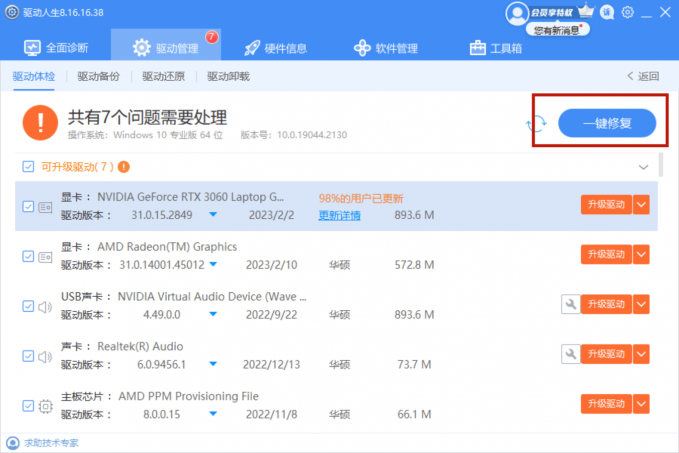
Task: Click the red 7 notification badge
Action: [211, 37]
